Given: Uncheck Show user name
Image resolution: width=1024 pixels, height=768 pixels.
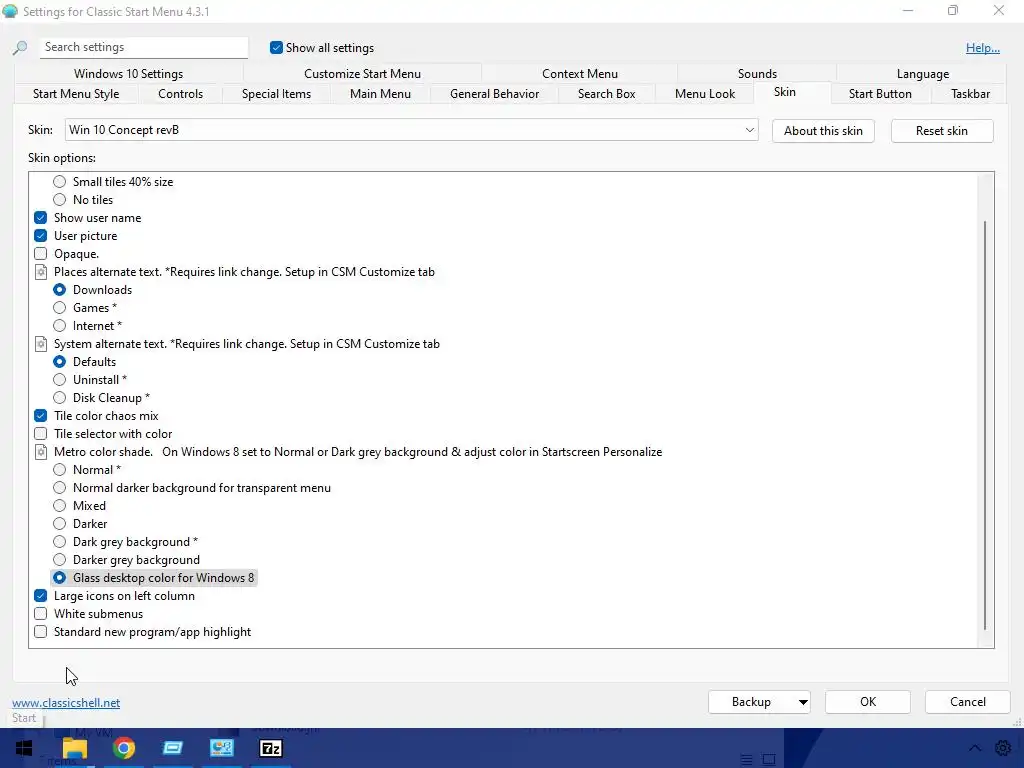Looking at the screenshot, I should point(40,217).
